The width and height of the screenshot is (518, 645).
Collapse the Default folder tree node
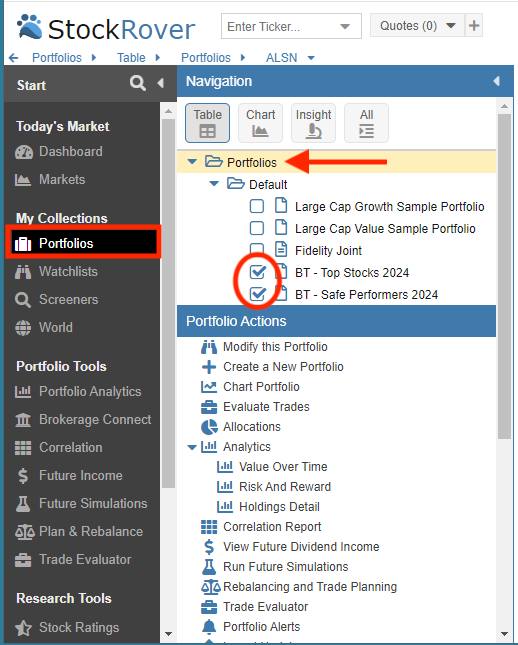[x=214, y=184]
